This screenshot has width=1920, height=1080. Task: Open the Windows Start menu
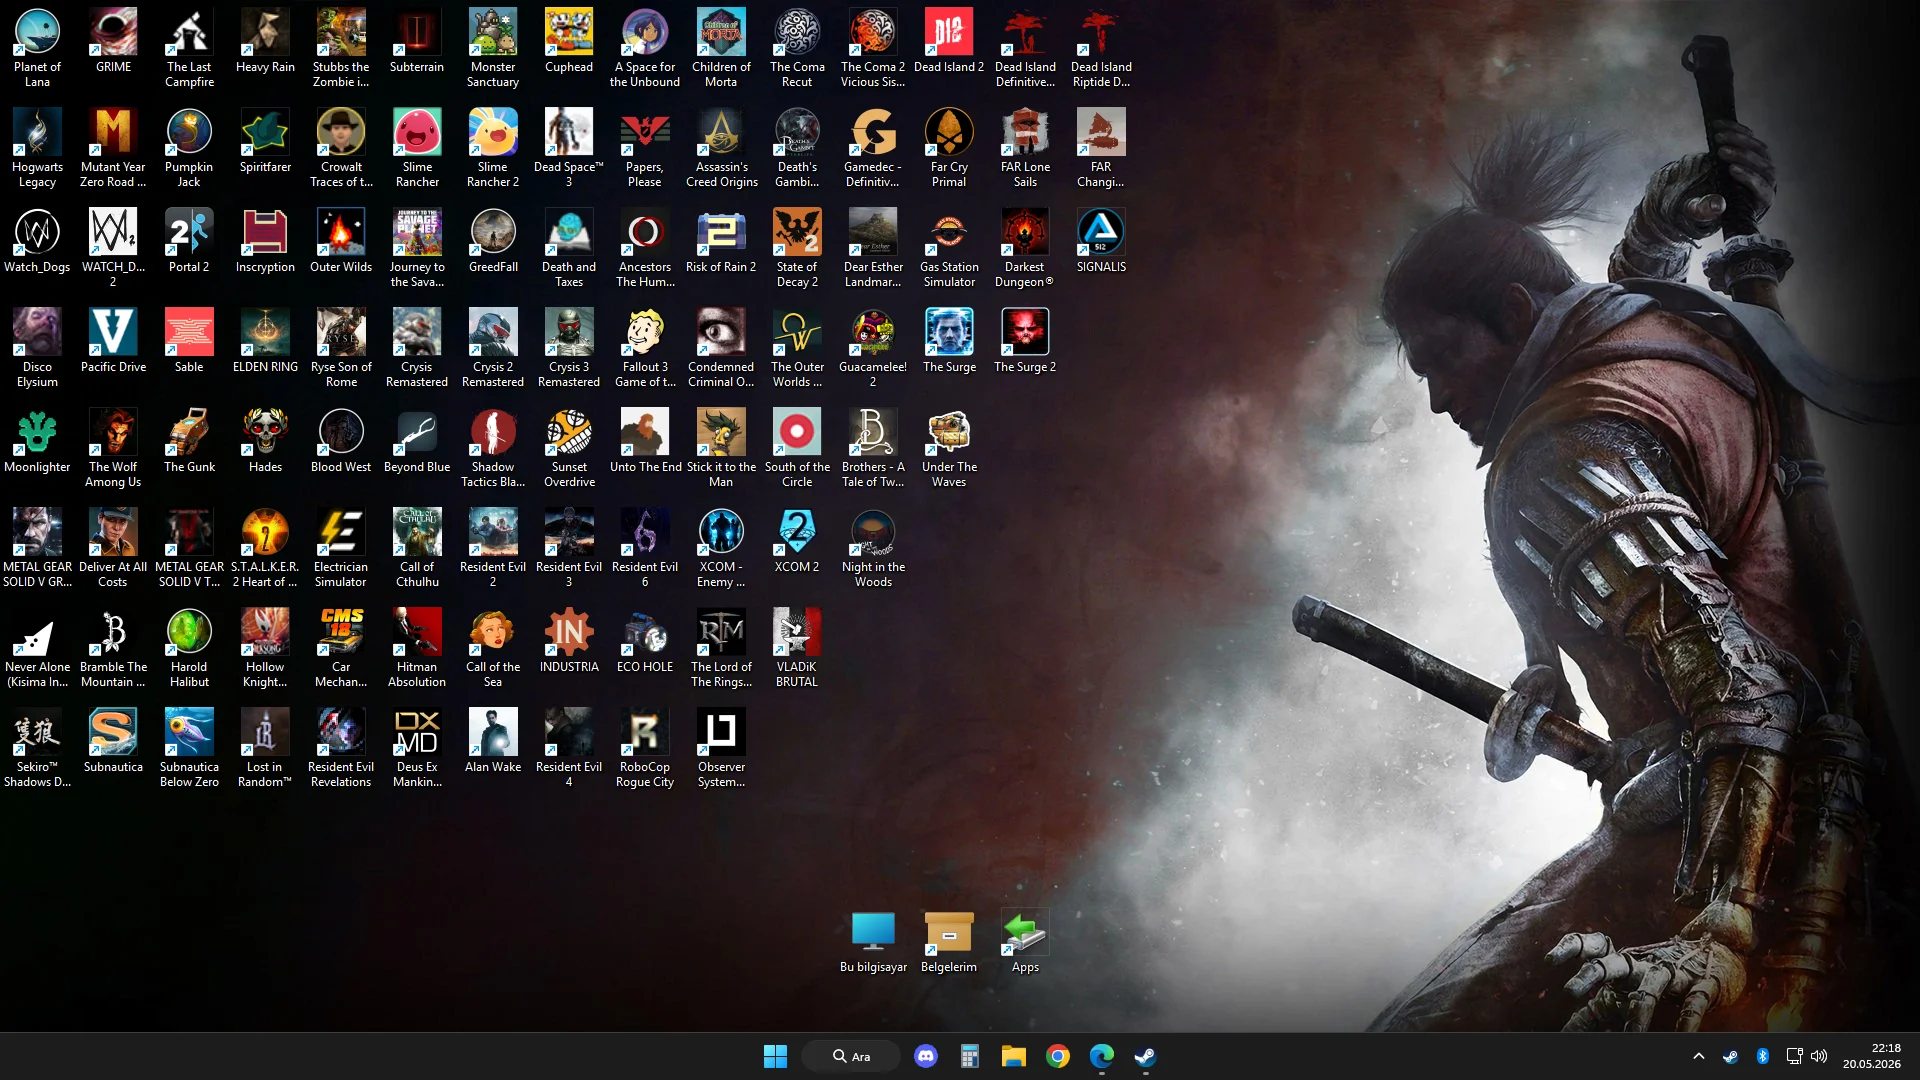pyautogui.click(x=775, y=1056)
